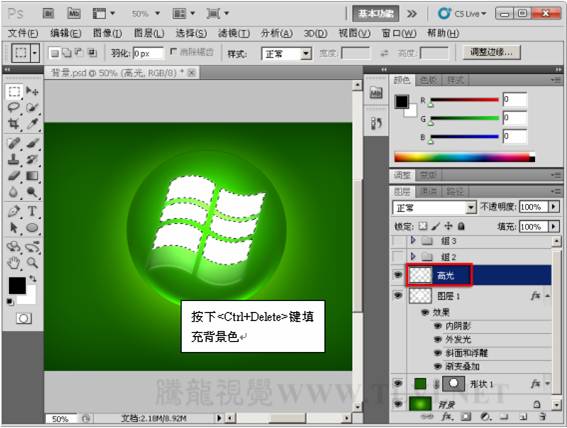The height and width of the screenshot is (428, 567).
Task: Select the 3D Camera Orbit tool
Action: click(x=32, y=247)
